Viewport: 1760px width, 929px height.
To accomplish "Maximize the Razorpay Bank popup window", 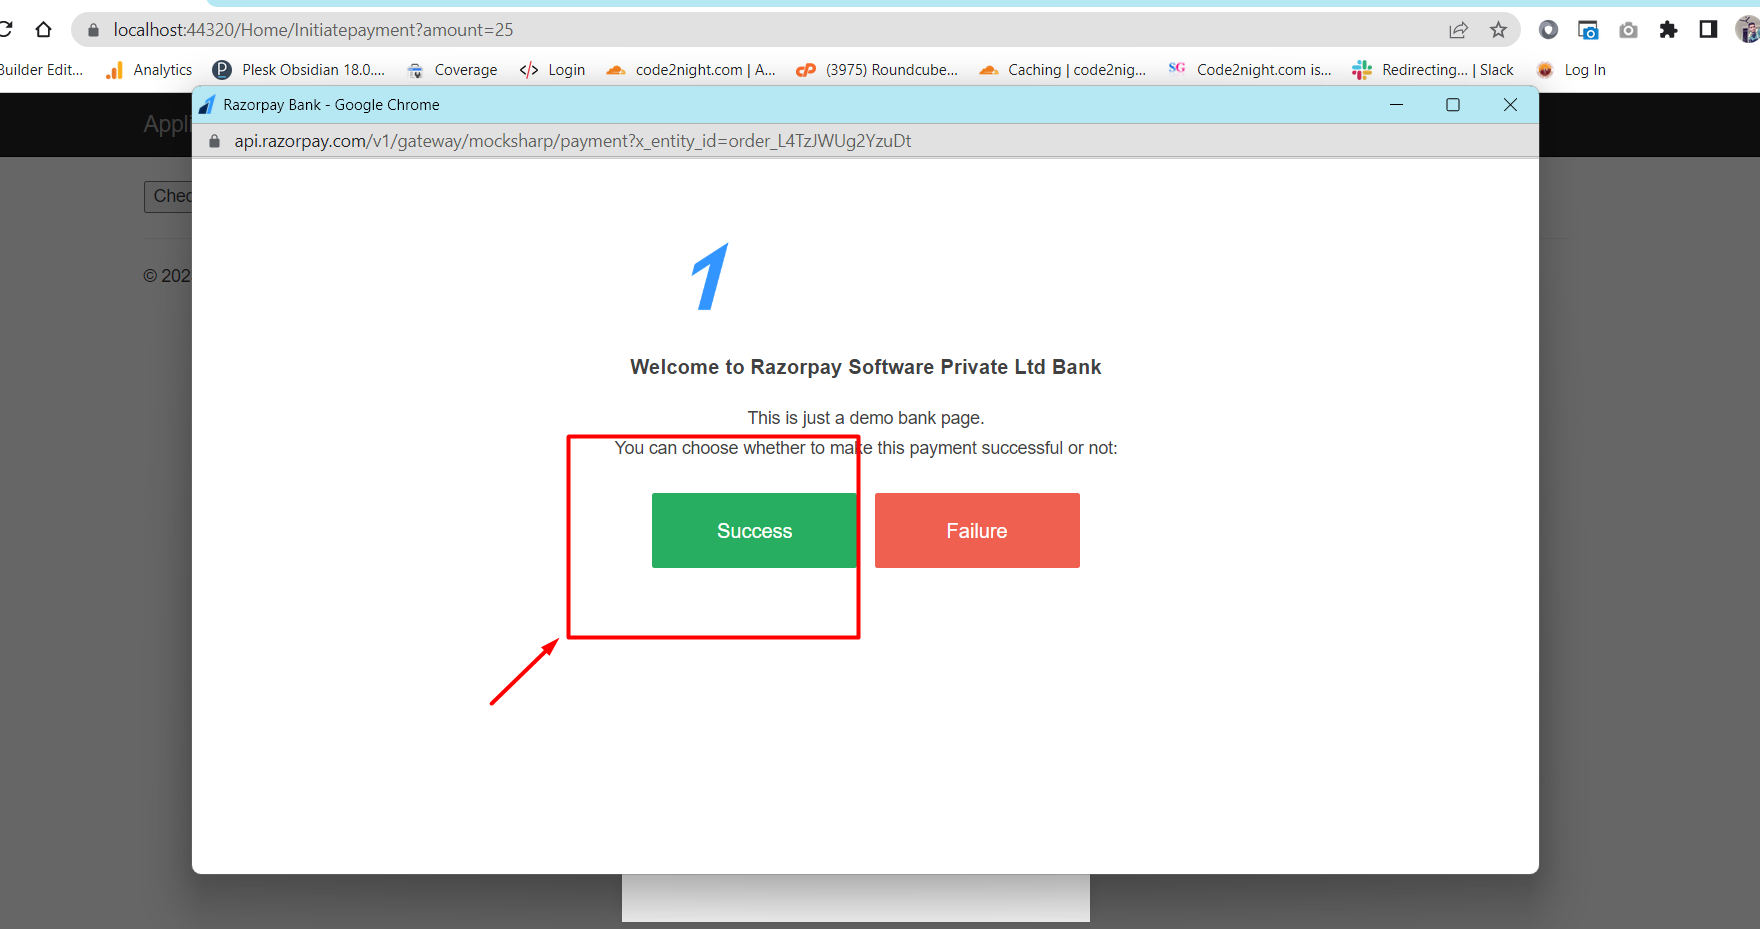I will (x=1453, y=105).
